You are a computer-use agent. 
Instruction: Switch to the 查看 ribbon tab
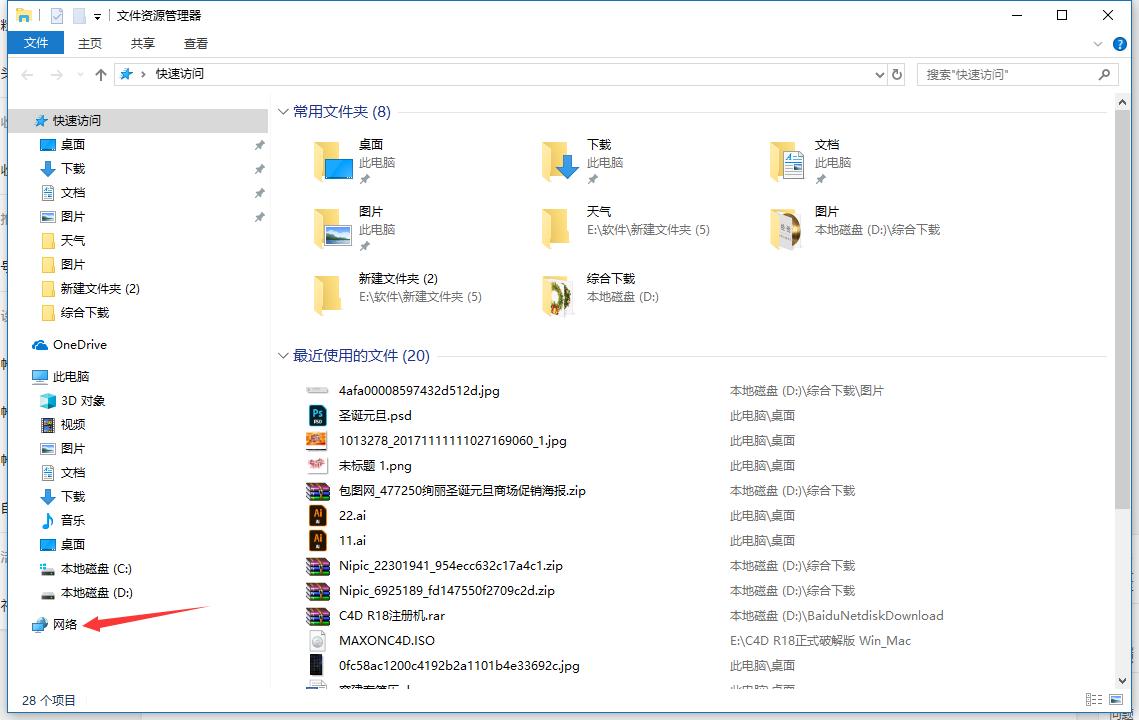tap(195, 43)
